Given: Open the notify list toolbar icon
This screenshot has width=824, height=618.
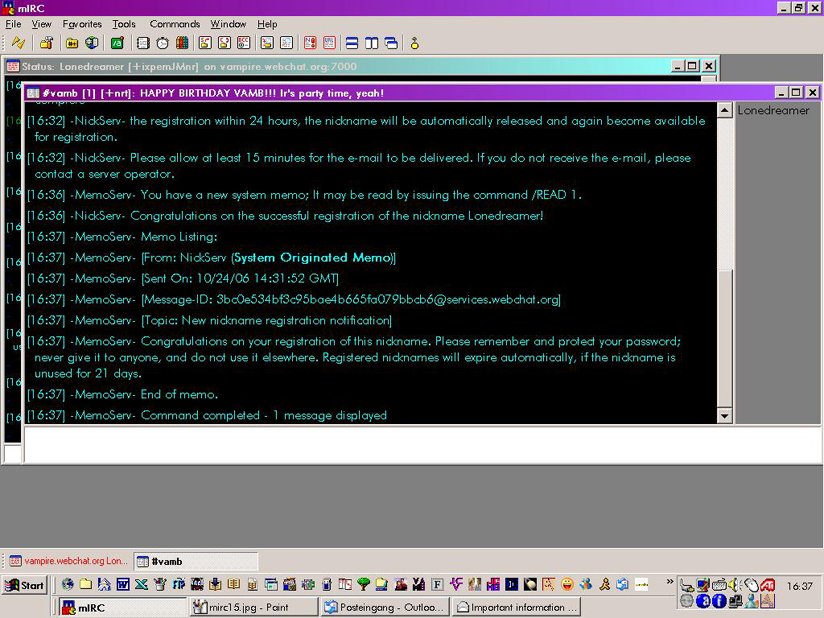Looking at the screenshot, I should (310, 43).
